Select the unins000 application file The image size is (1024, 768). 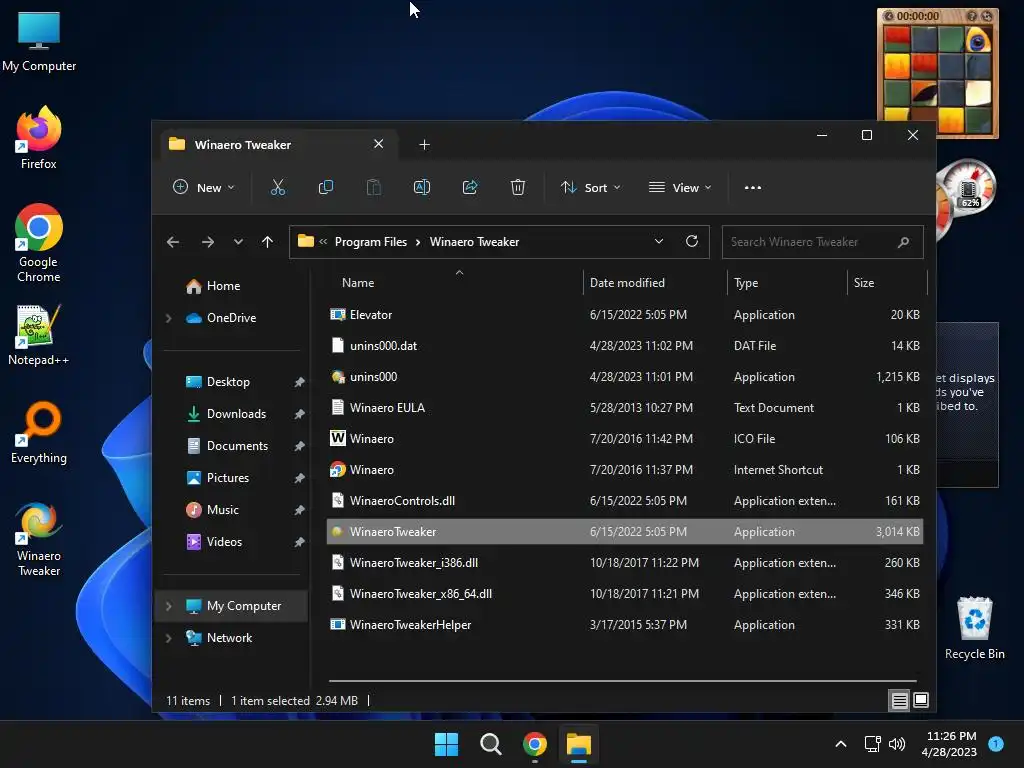[x=624, y=377]
